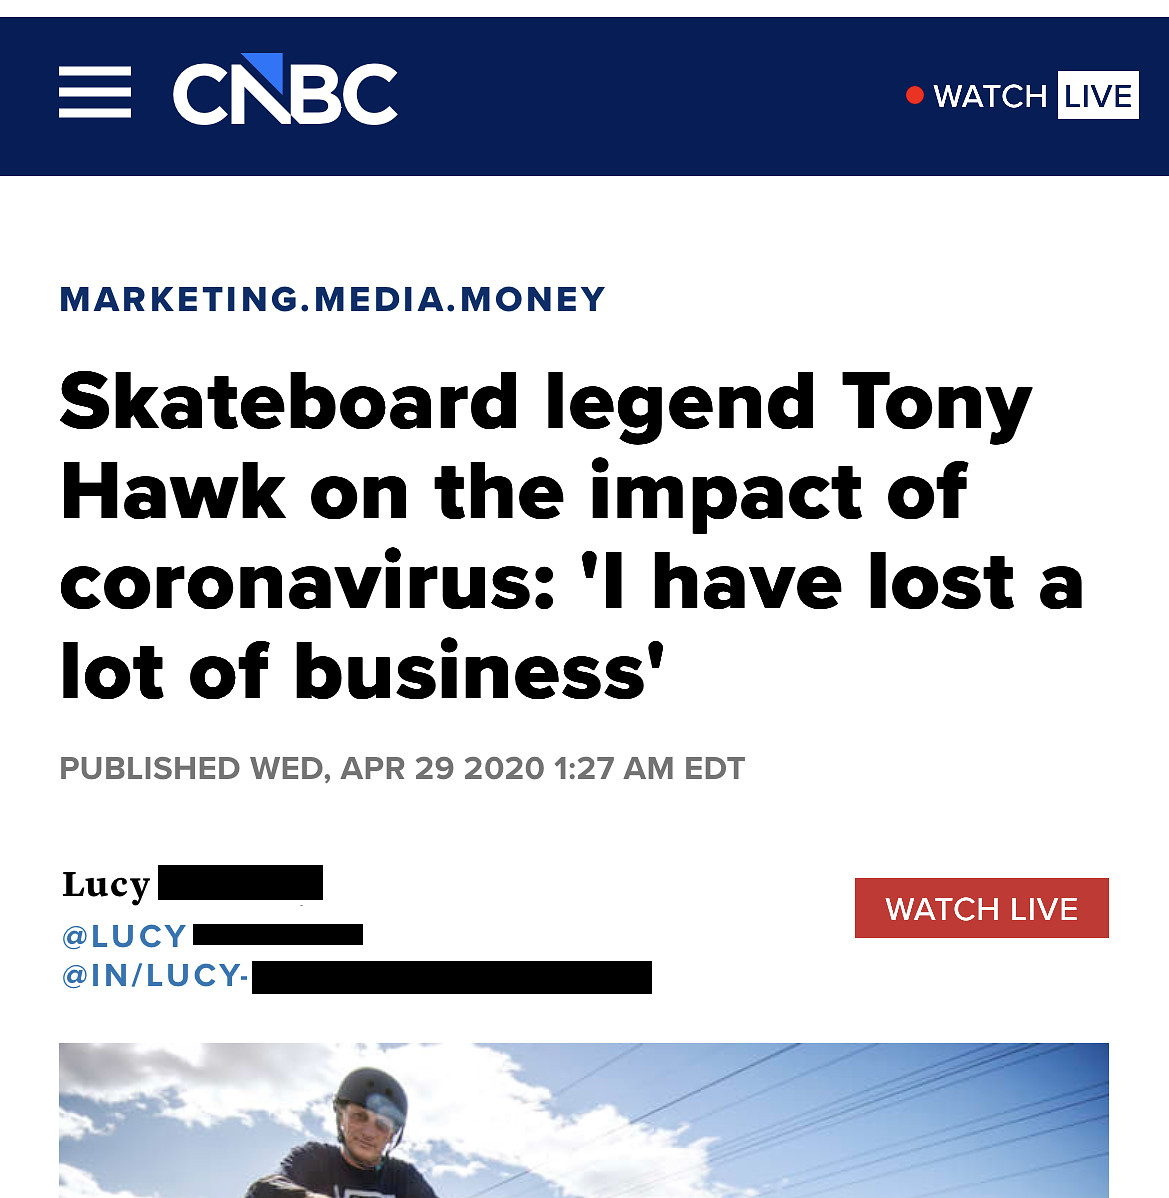Viewport: 1169px width, 1198px height.
Task: Click the CNBC logo
Action: pyautogui.click(x=285, y=93)
